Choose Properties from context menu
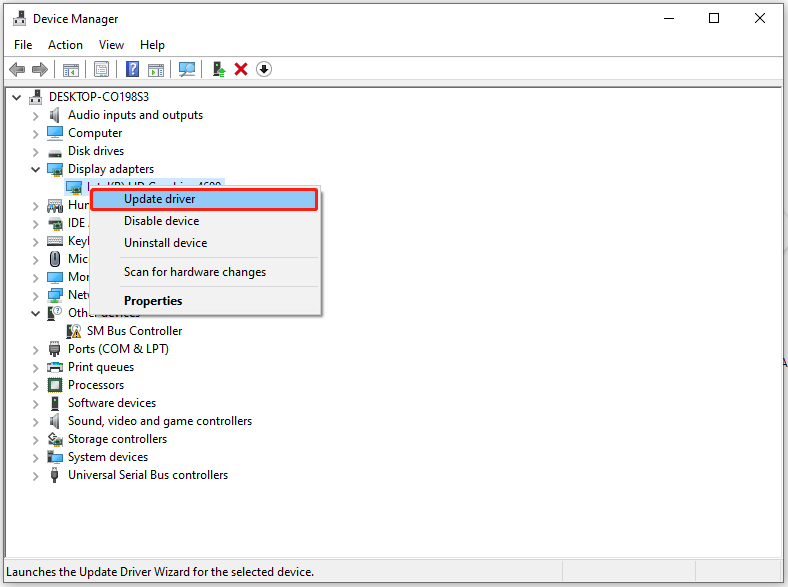The height and width of the screenshot is (587, 788). point(206,301)
